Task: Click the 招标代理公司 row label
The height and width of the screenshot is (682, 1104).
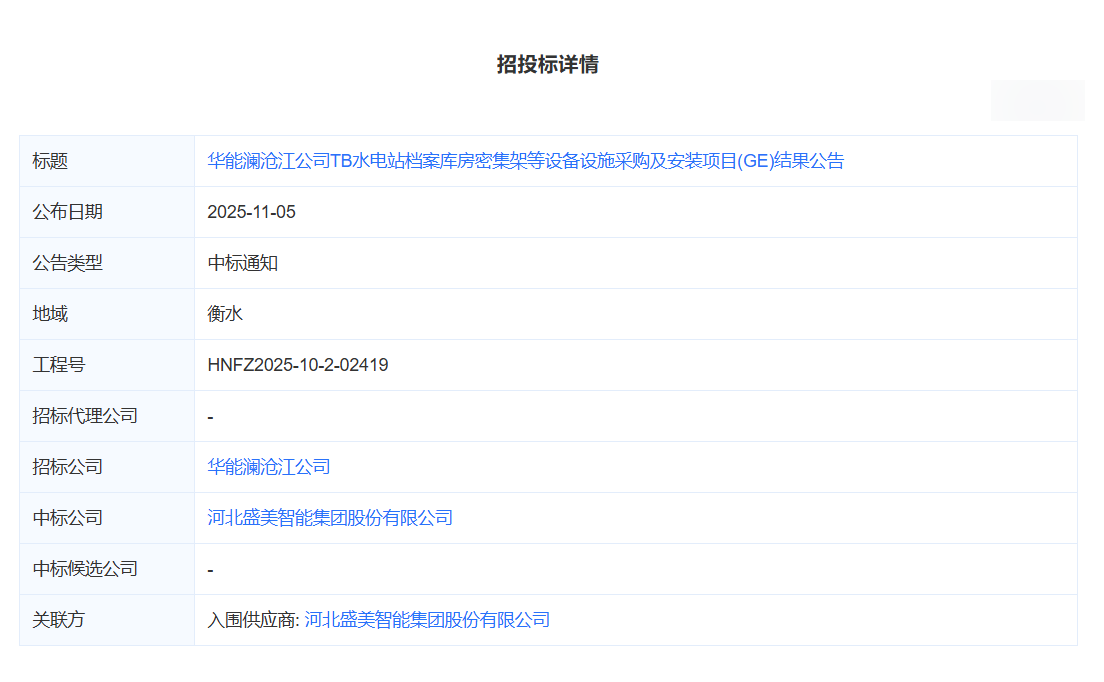Action: pos(85,416)
